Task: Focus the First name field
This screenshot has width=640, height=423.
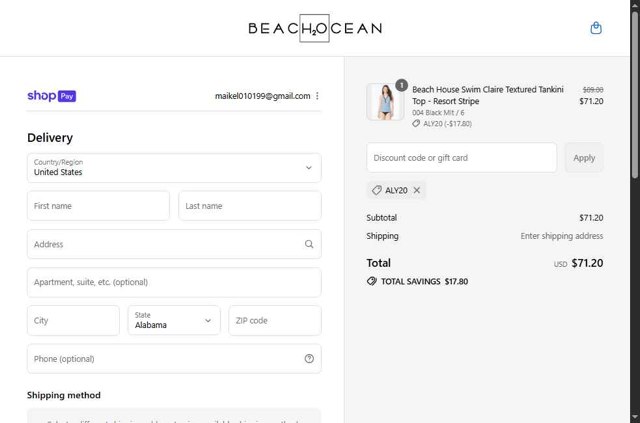Action: 98,206
